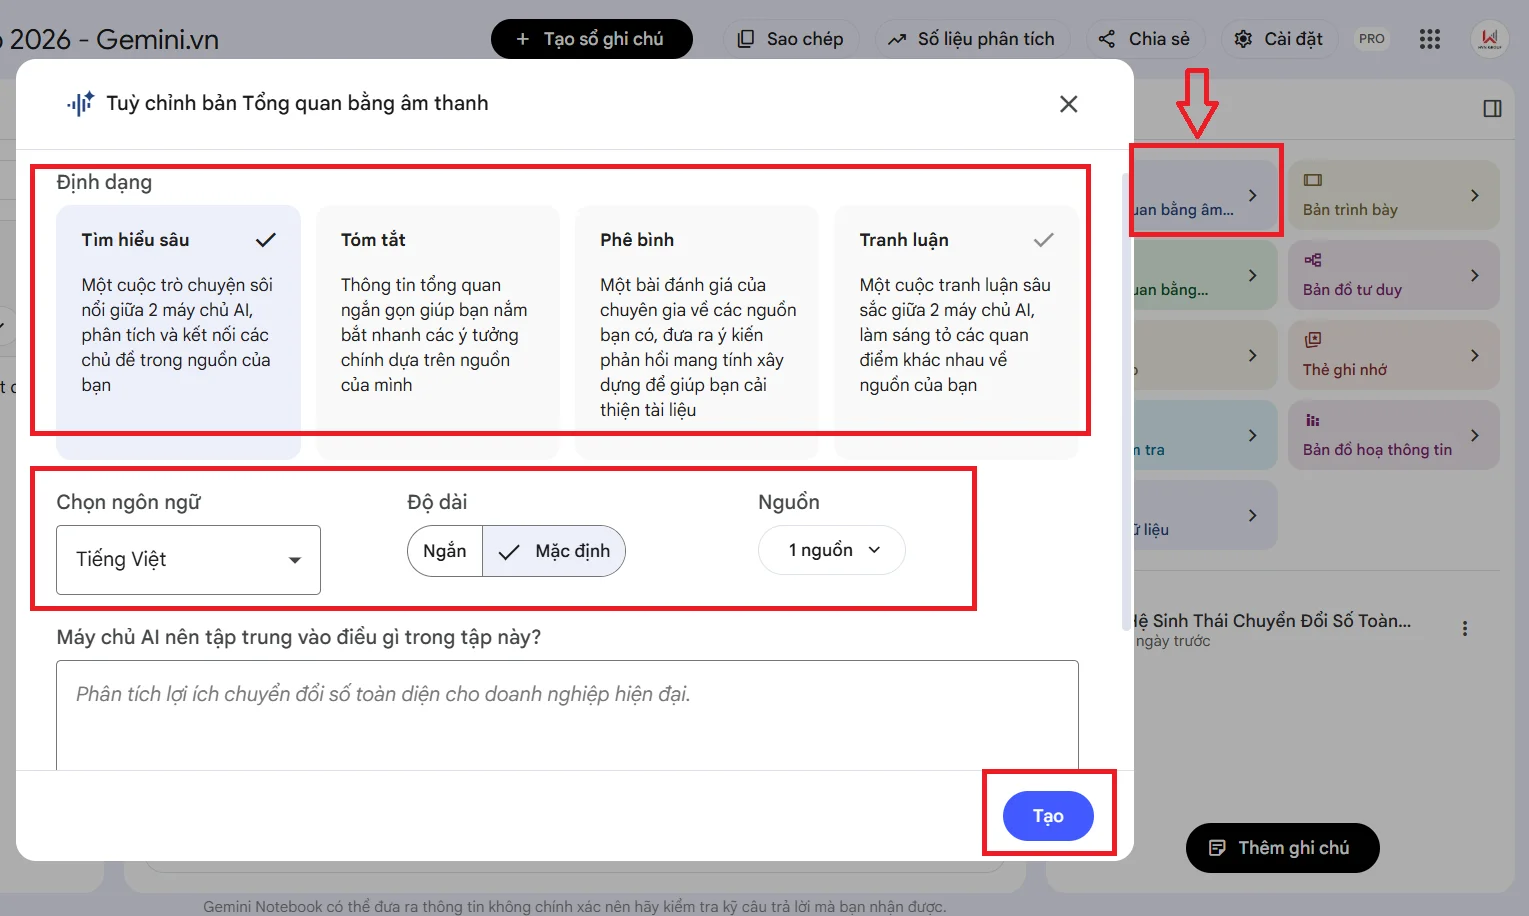
Task: Click the Sao chép button
Action: point(791,39)
